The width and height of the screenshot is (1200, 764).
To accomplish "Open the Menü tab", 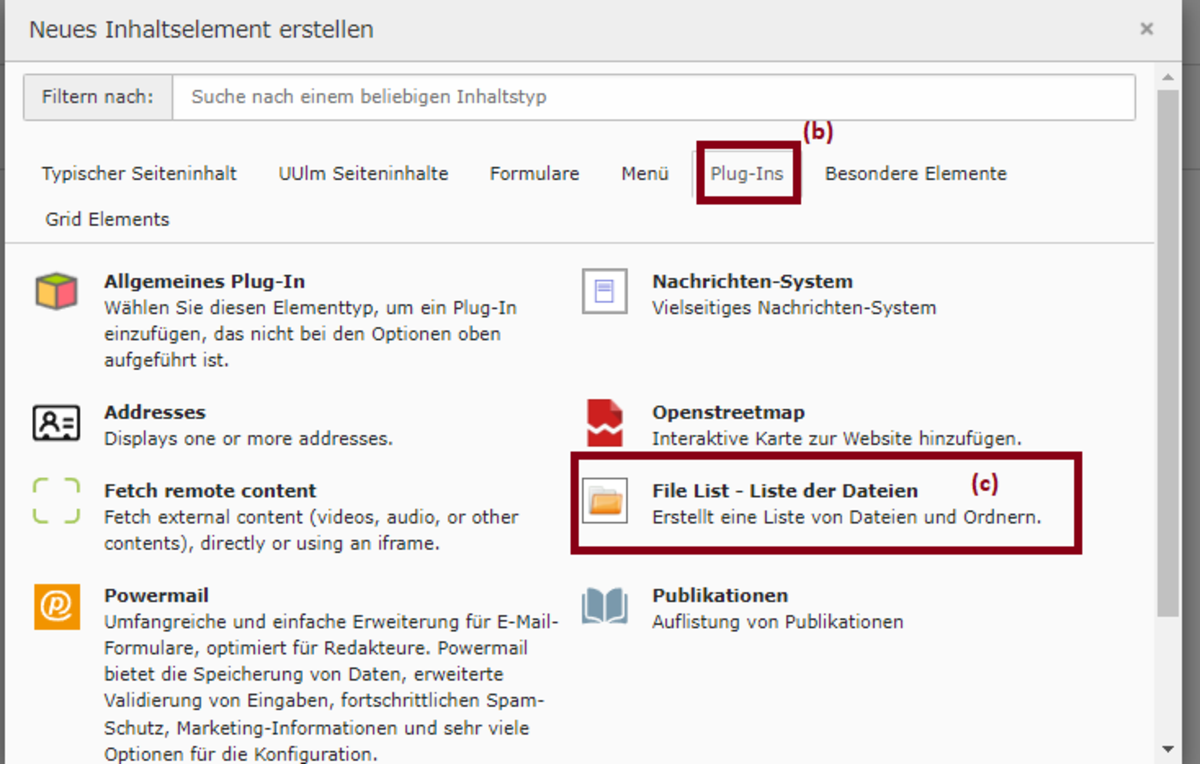I will [645, 174].
